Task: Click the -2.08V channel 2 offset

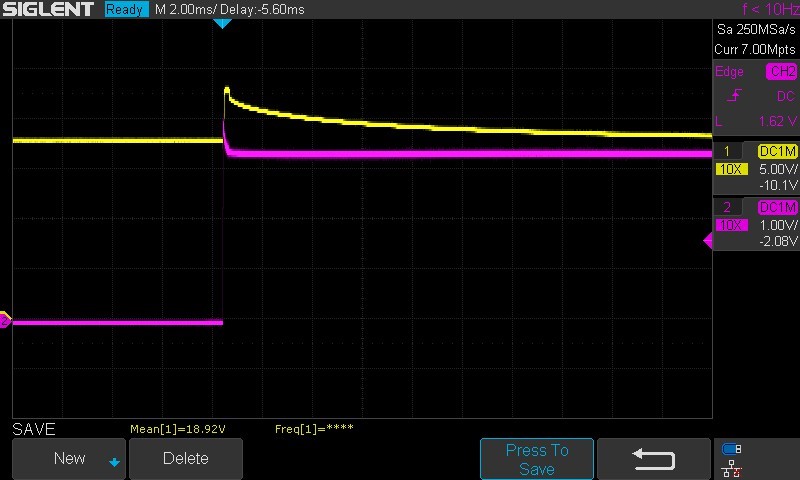Action: (x=778, y=241)
